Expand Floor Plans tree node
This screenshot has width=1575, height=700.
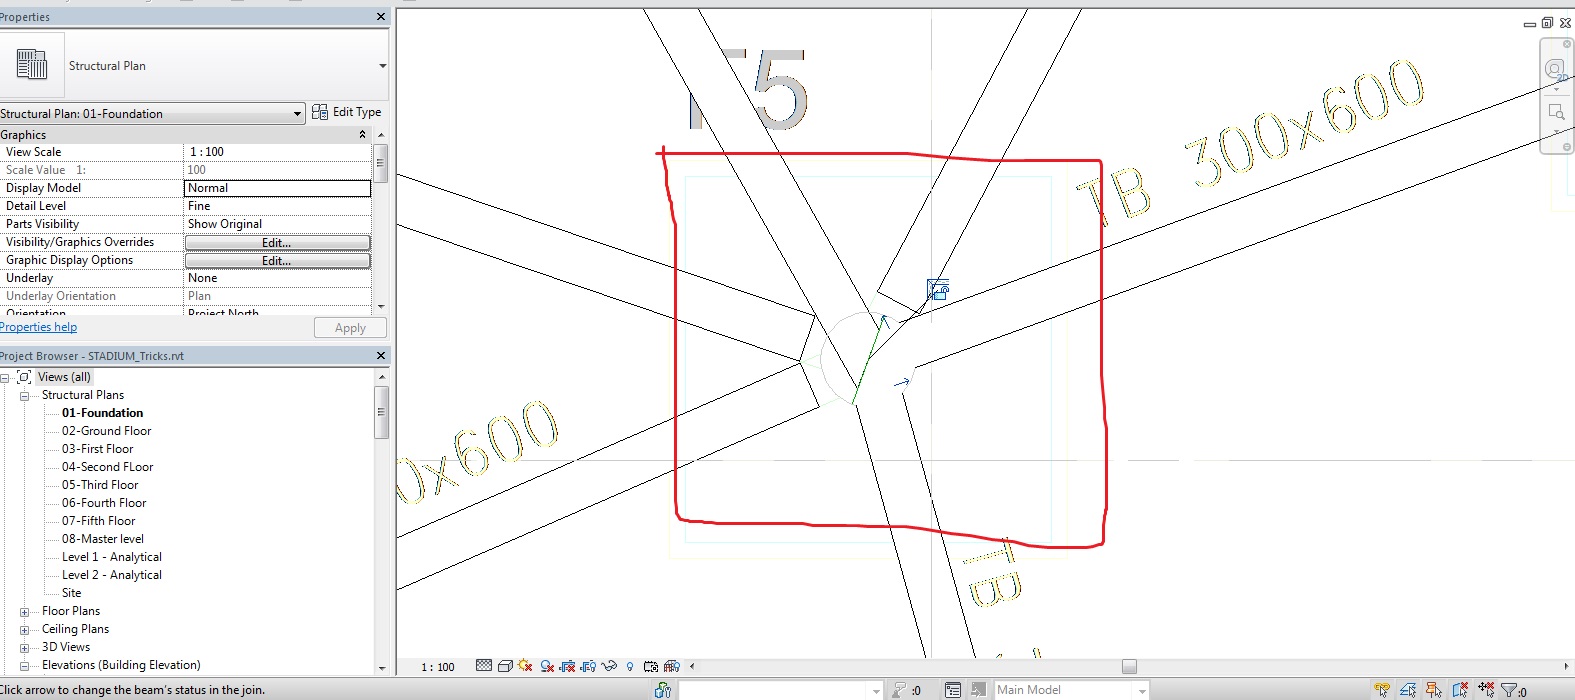pyautogui.click(x=24, y=612)
